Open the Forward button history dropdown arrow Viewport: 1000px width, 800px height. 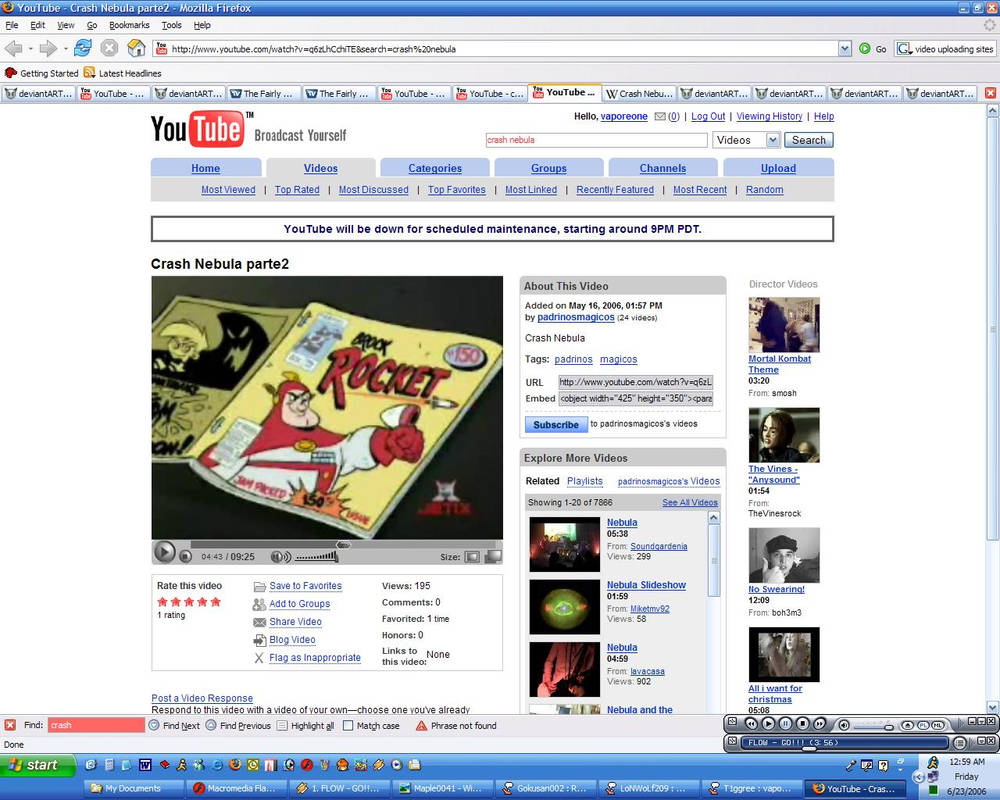pyautogui.click(x=65, y=48)
